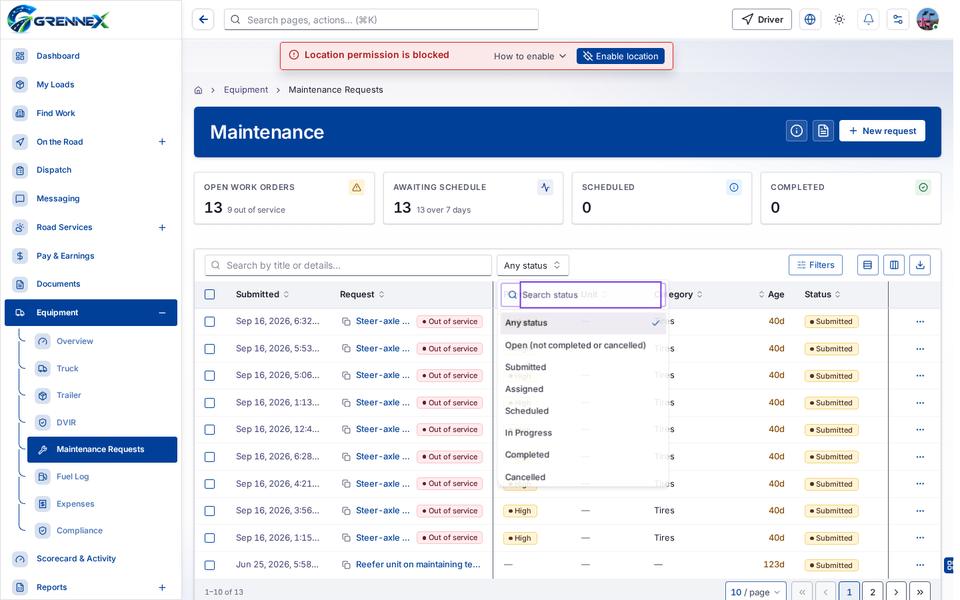Check the Sep 16, 2026, 5:53 row checkbox
The width and height of the screenshot is (960, 600).
click(x=210, y=349)
